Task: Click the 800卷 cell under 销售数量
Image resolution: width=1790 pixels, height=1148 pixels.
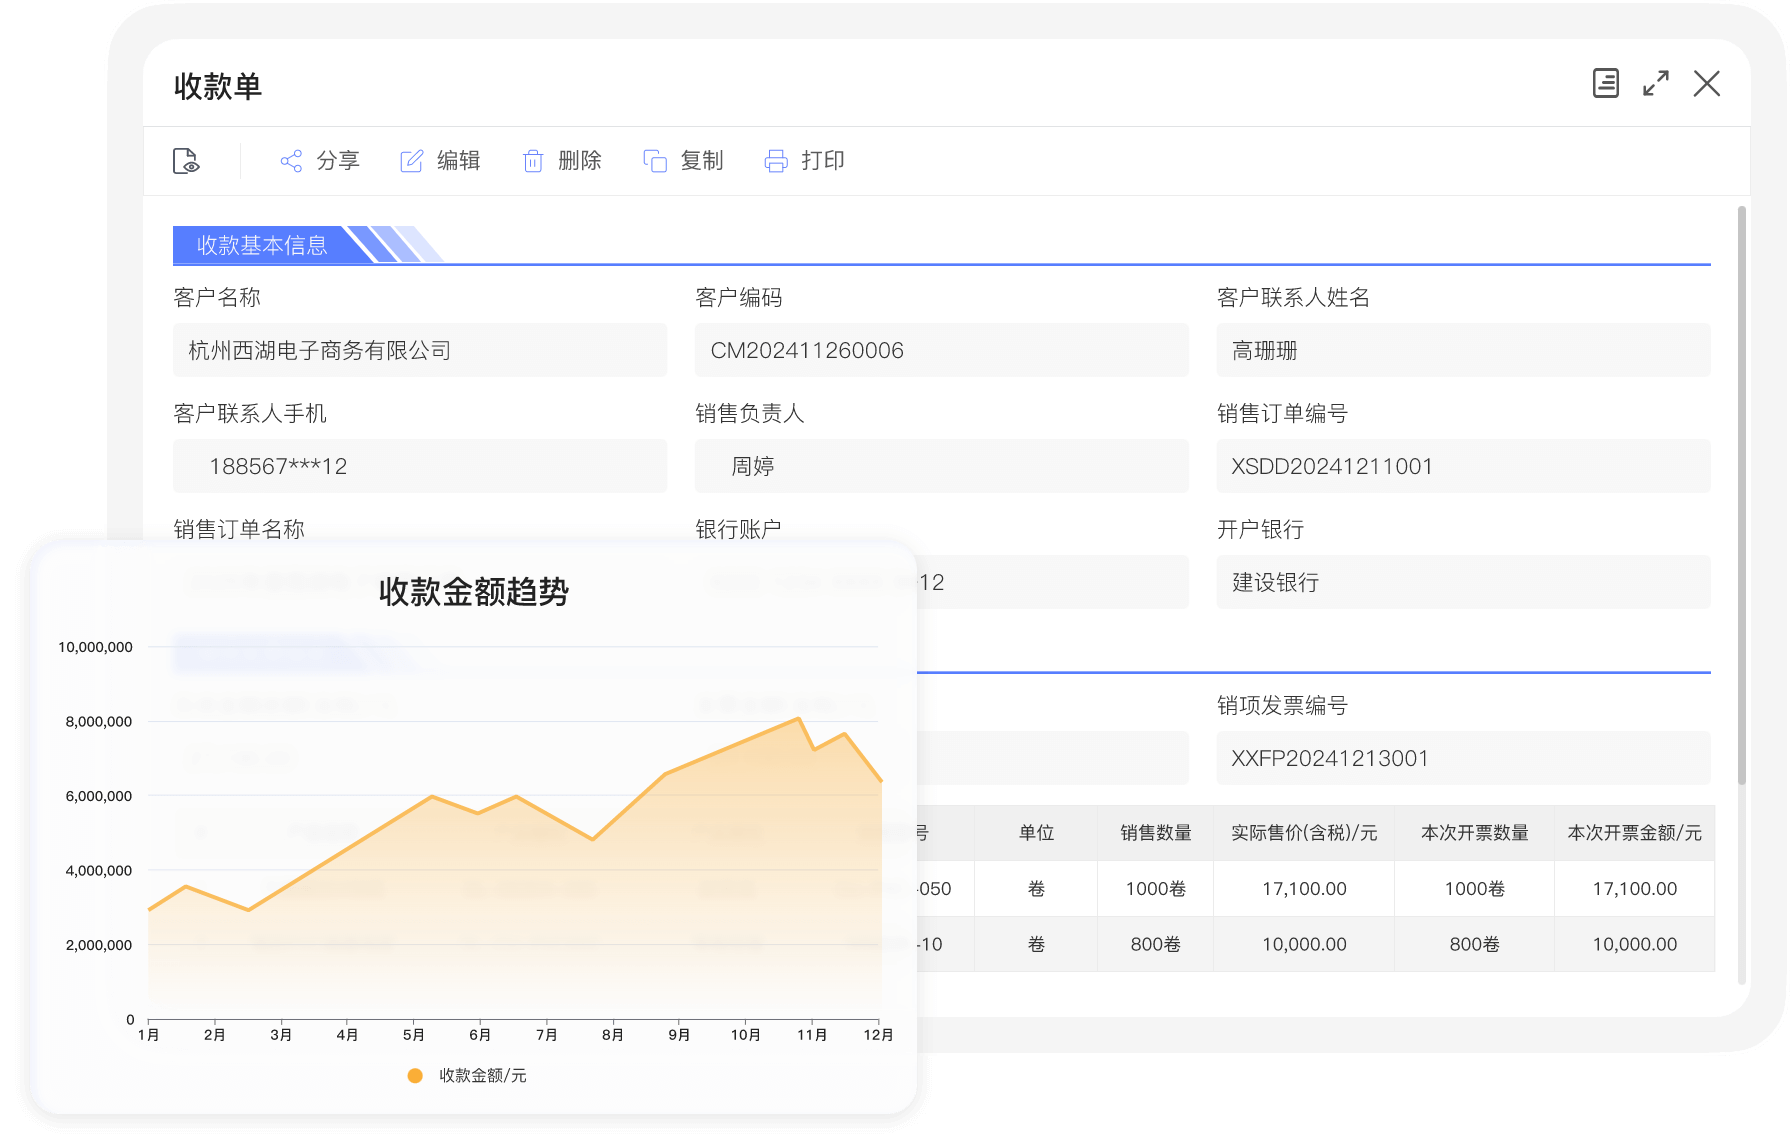Action: click(1156, 944)
